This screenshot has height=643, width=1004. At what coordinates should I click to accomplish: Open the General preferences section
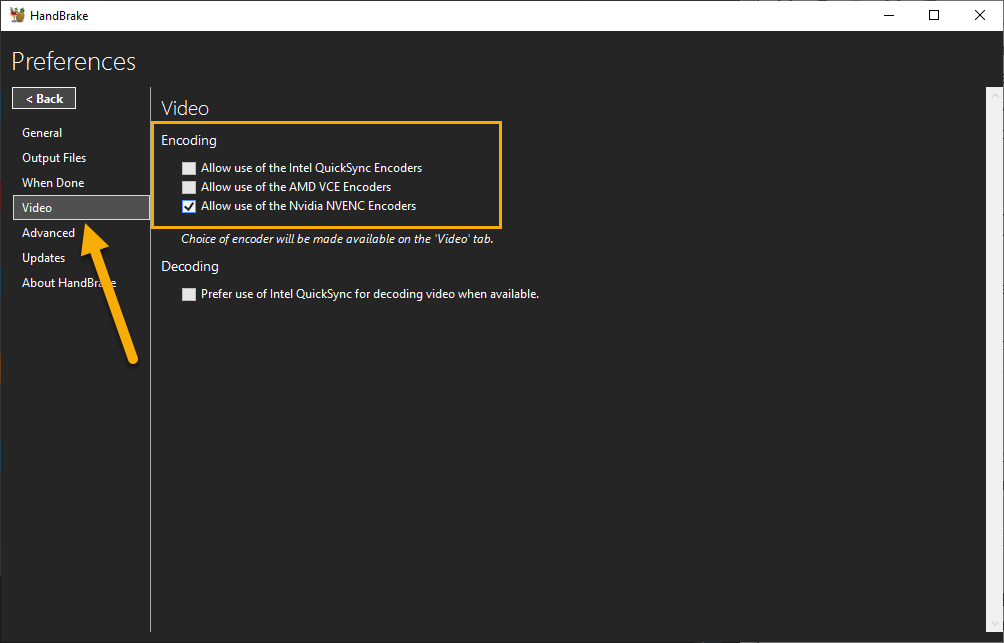click(42, 132)
